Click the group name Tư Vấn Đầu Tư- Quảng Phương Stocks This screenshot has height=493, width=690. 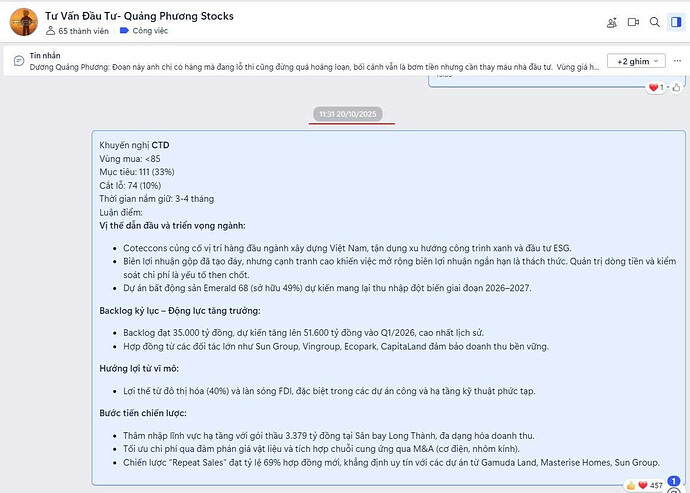click(x=139, y=16)
